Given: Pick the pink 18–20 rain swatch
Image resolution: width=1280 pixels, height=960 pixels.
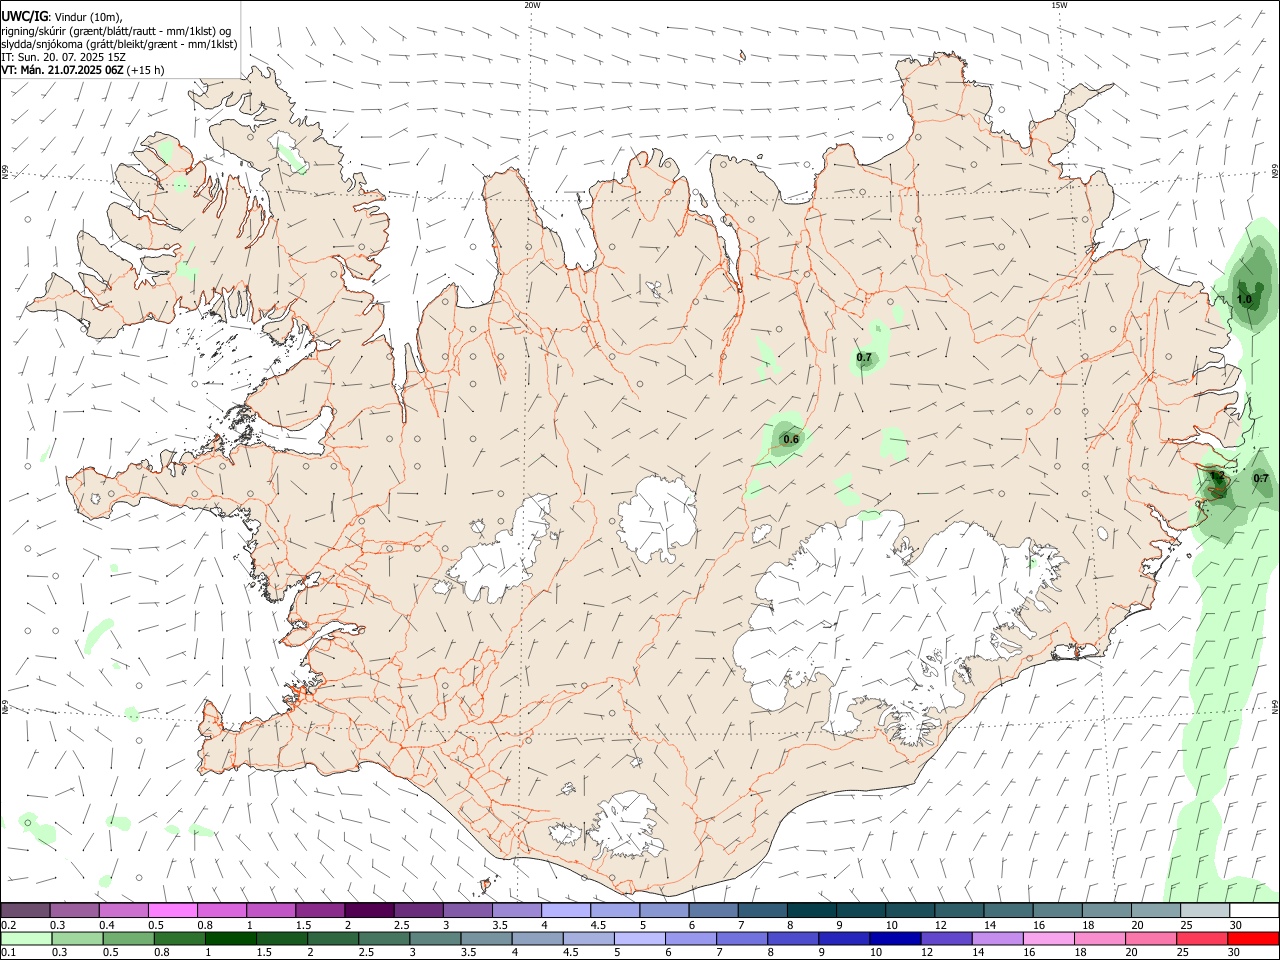Looking at the screenshot, I should pos(1099,938).
